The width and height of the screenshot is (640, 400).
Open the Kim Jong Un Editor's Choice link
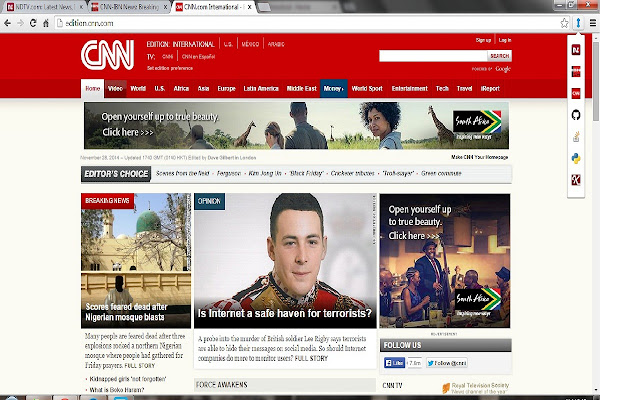pyautogui.click(x=265, y=173)
